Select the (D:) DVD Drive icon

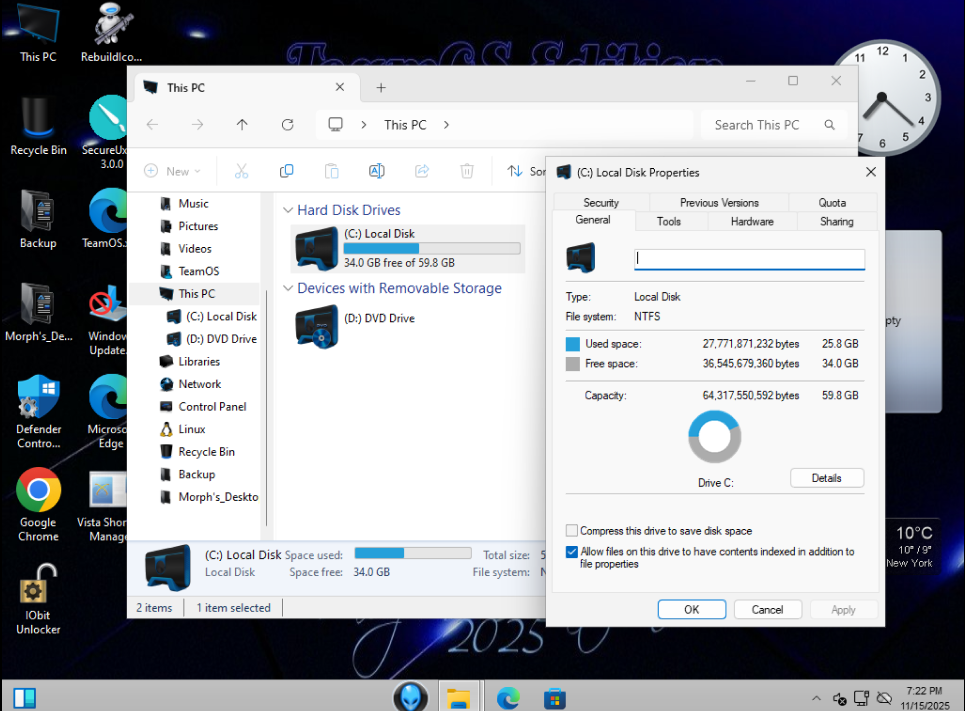click(317, 326)
